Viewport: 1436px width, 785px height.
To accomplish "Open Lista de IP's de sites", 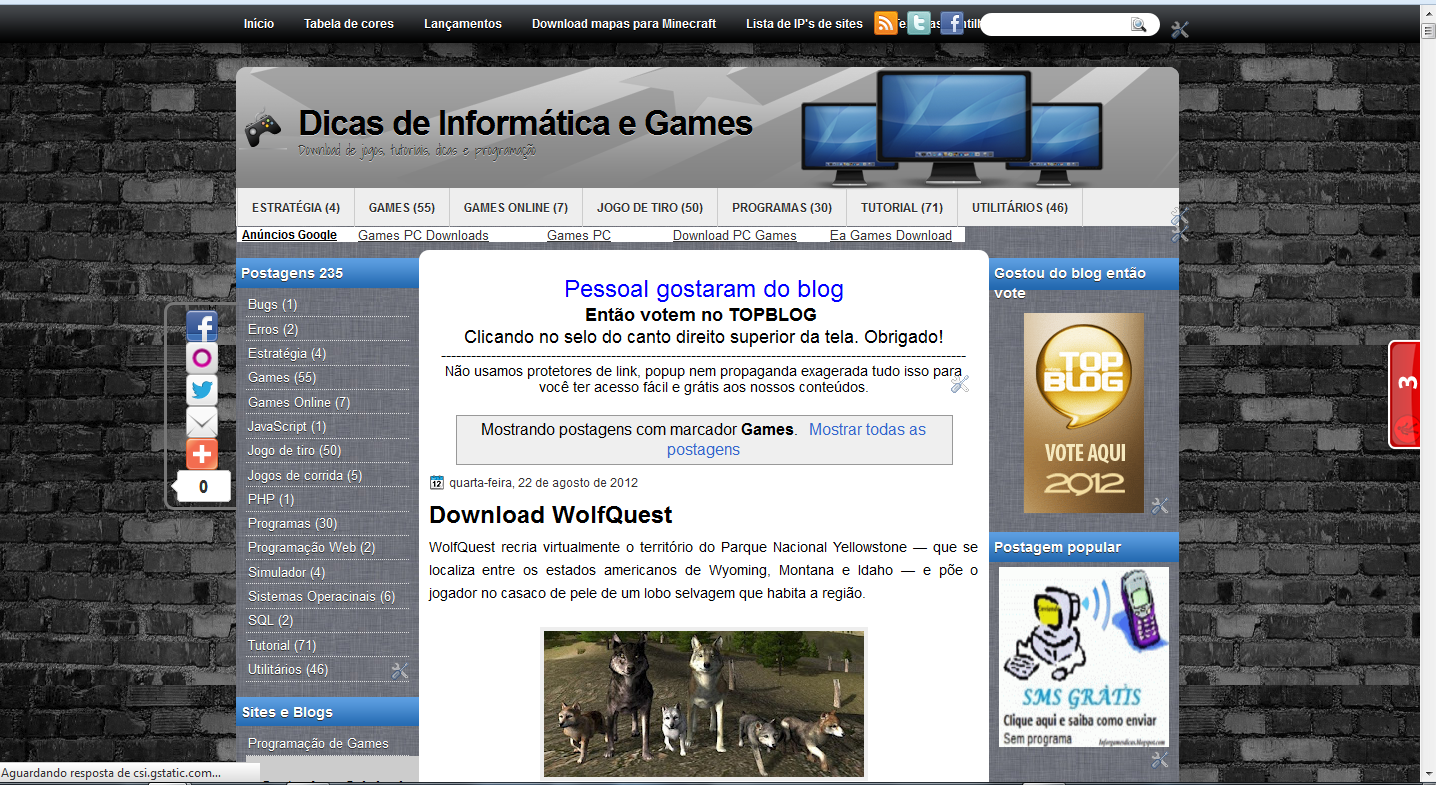I will click(x=804, y=24).
